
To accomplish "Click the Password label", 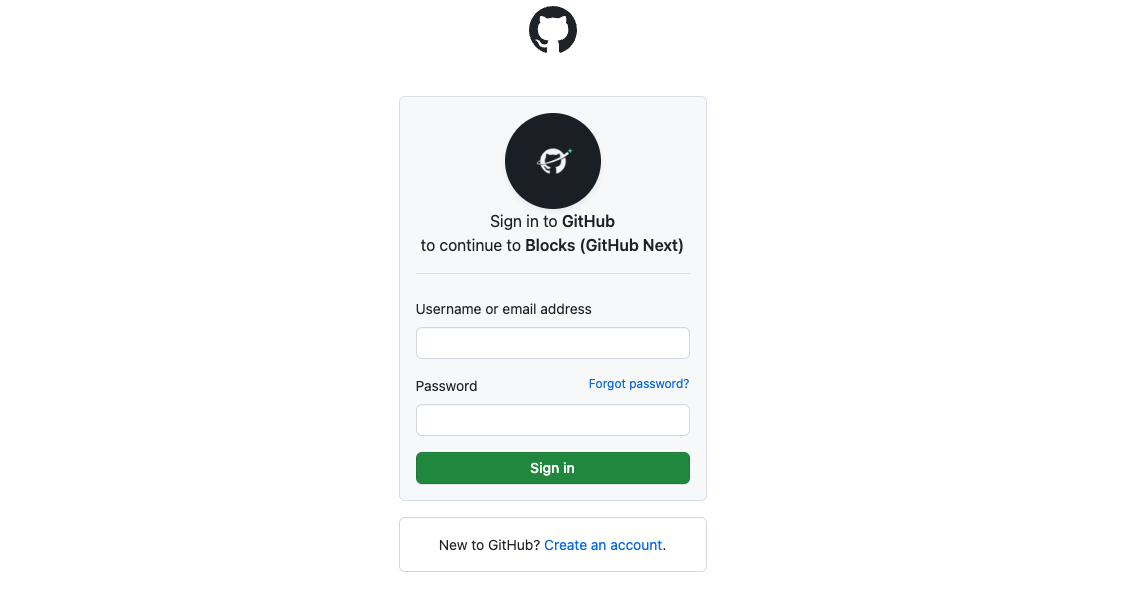I will click(x=446, y=386).
